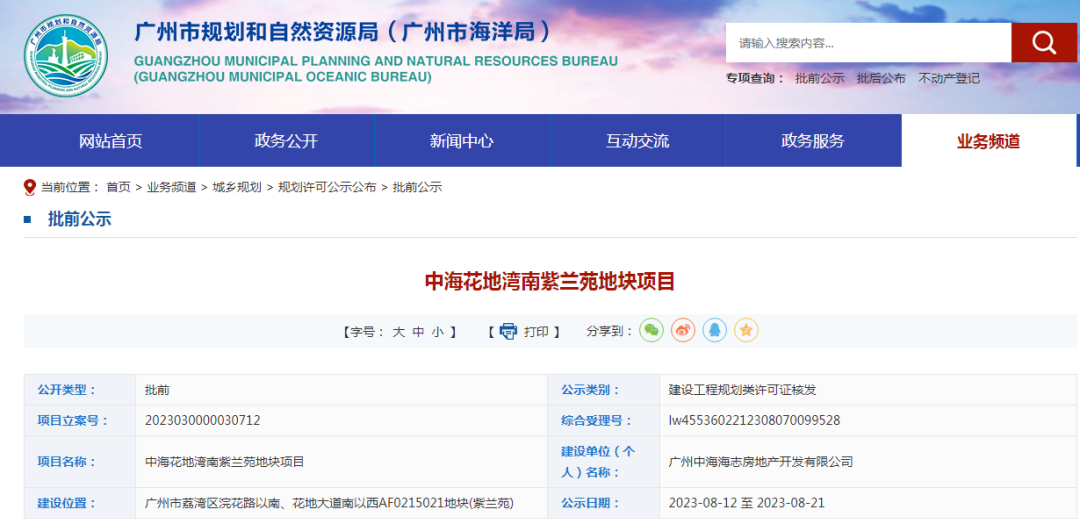
Task: Go to 规划许可公示公布 in breadcrumb
Action: tap(327, 187)
